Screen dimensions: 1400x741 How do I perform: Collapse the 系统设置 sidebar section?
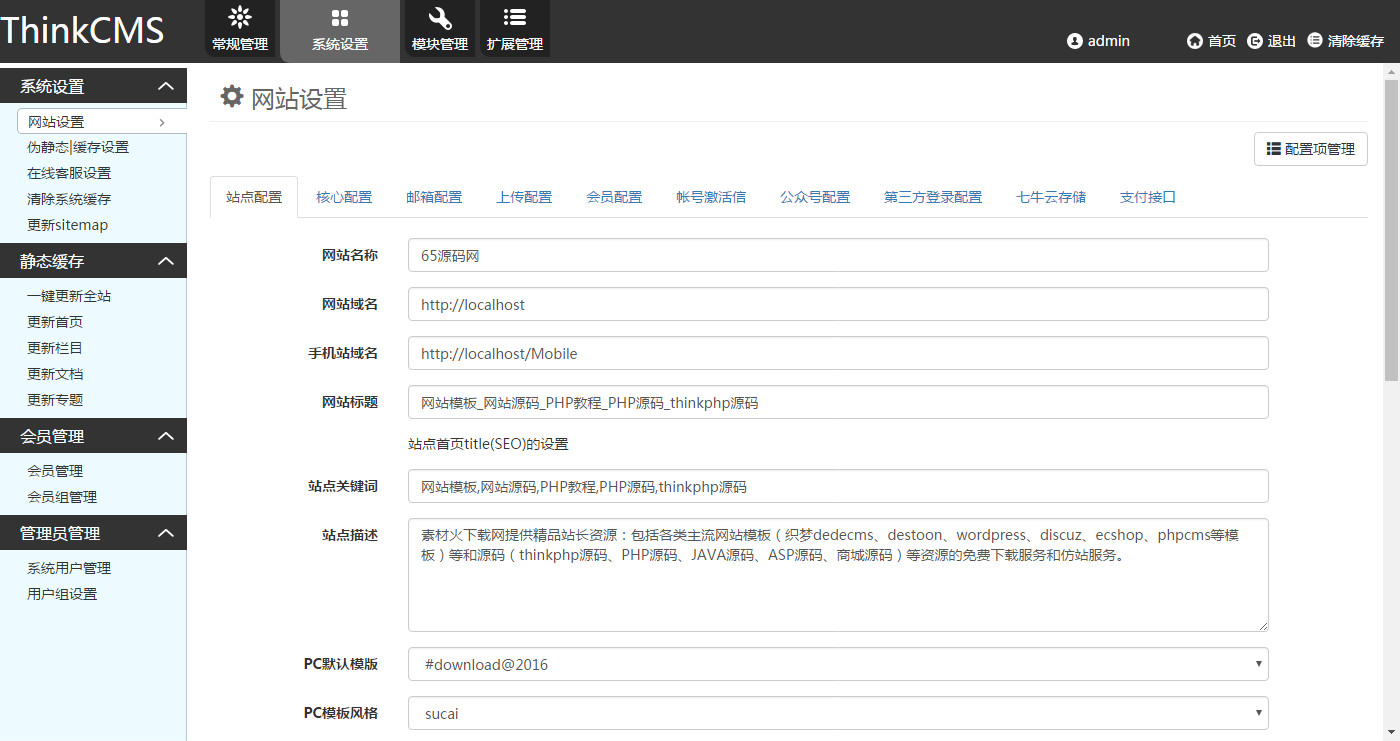[166, 87]
